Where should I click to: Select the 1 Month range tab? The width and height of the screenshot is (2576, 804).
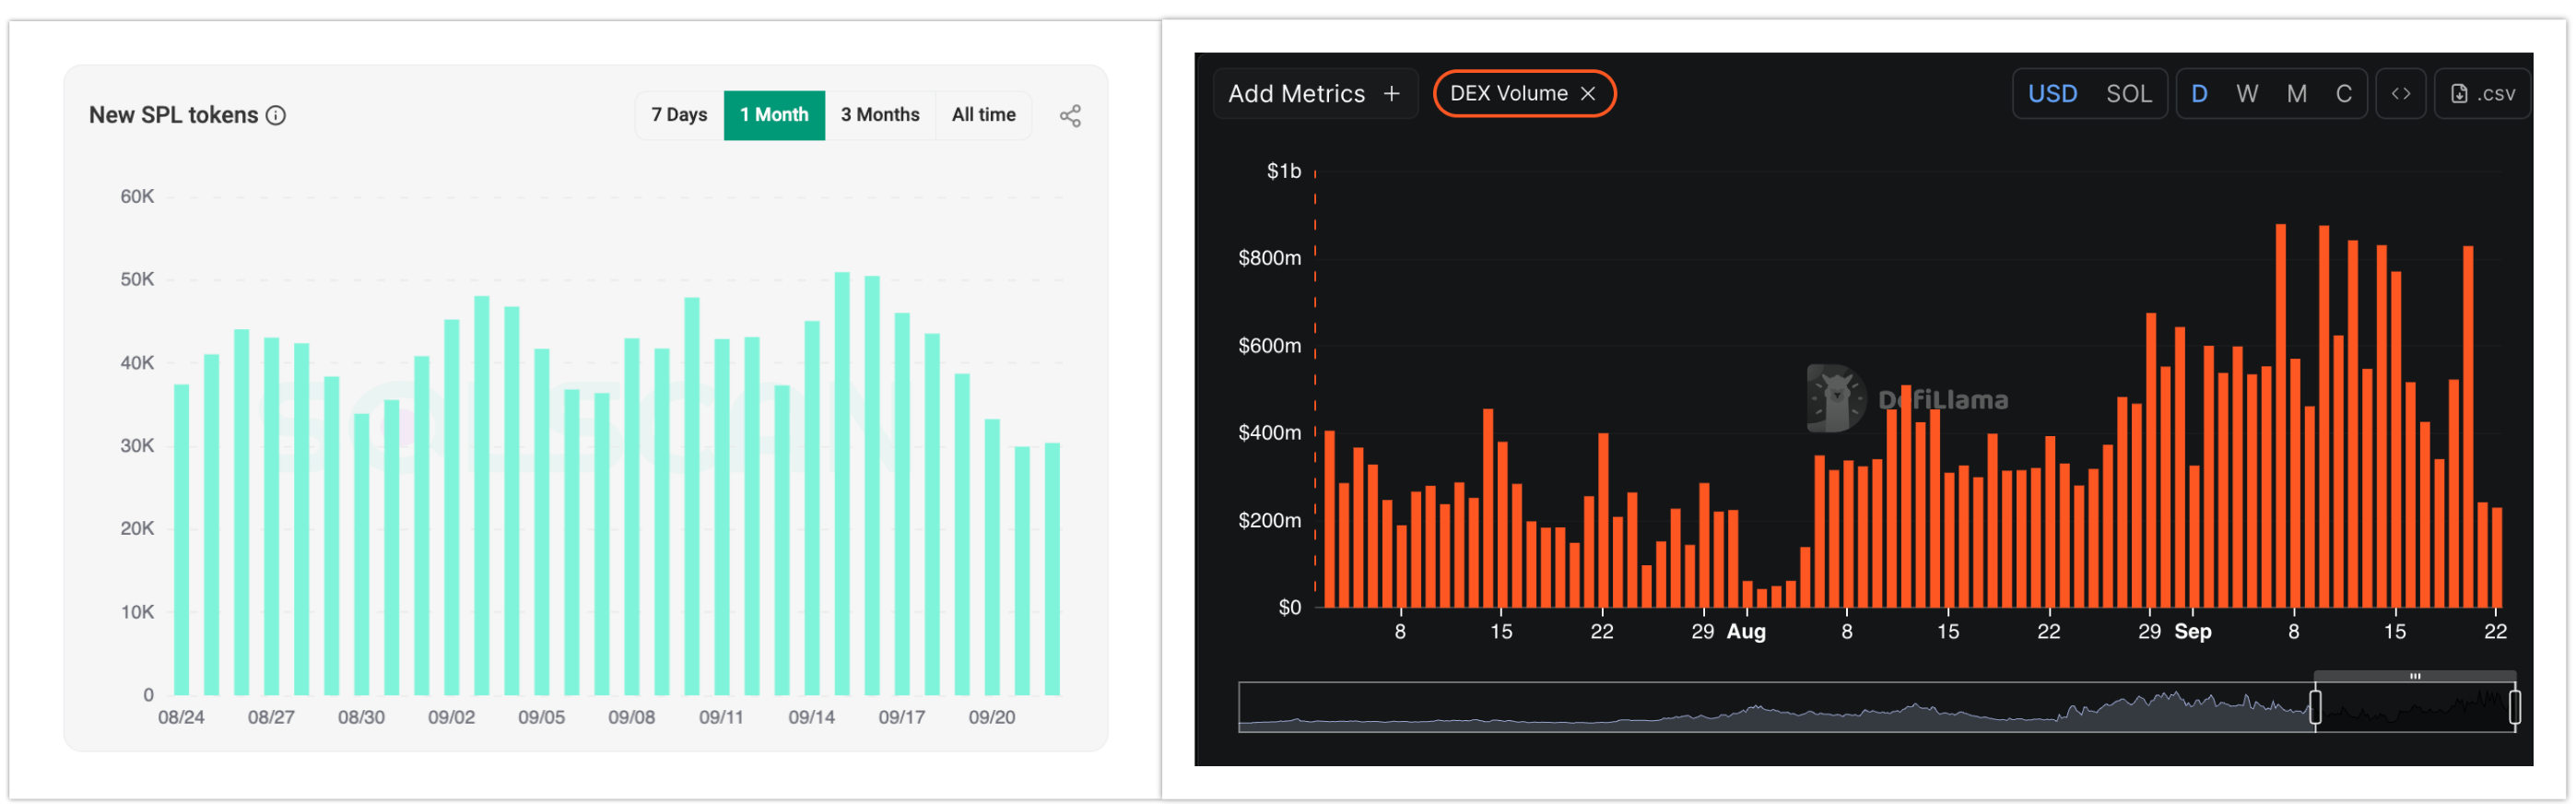[x=774, y=115]
